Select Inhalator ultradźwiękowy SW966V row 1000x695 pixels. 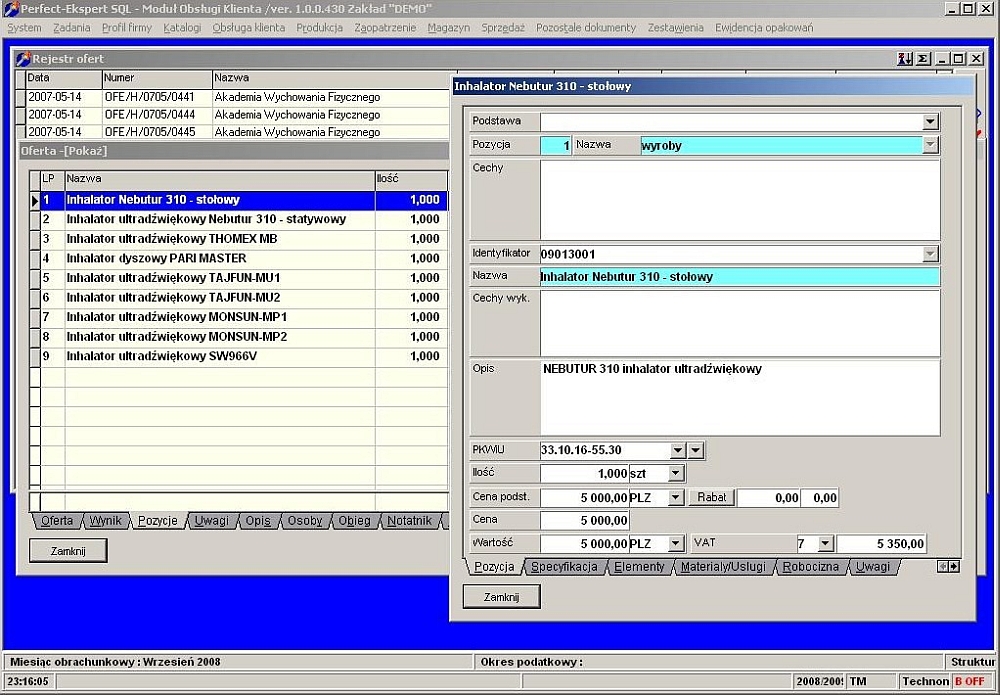coord(244,356)
